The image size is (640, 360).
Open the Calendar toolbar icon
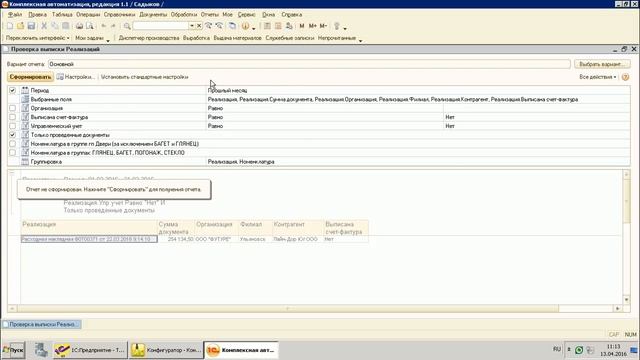[x=278, y=26]
